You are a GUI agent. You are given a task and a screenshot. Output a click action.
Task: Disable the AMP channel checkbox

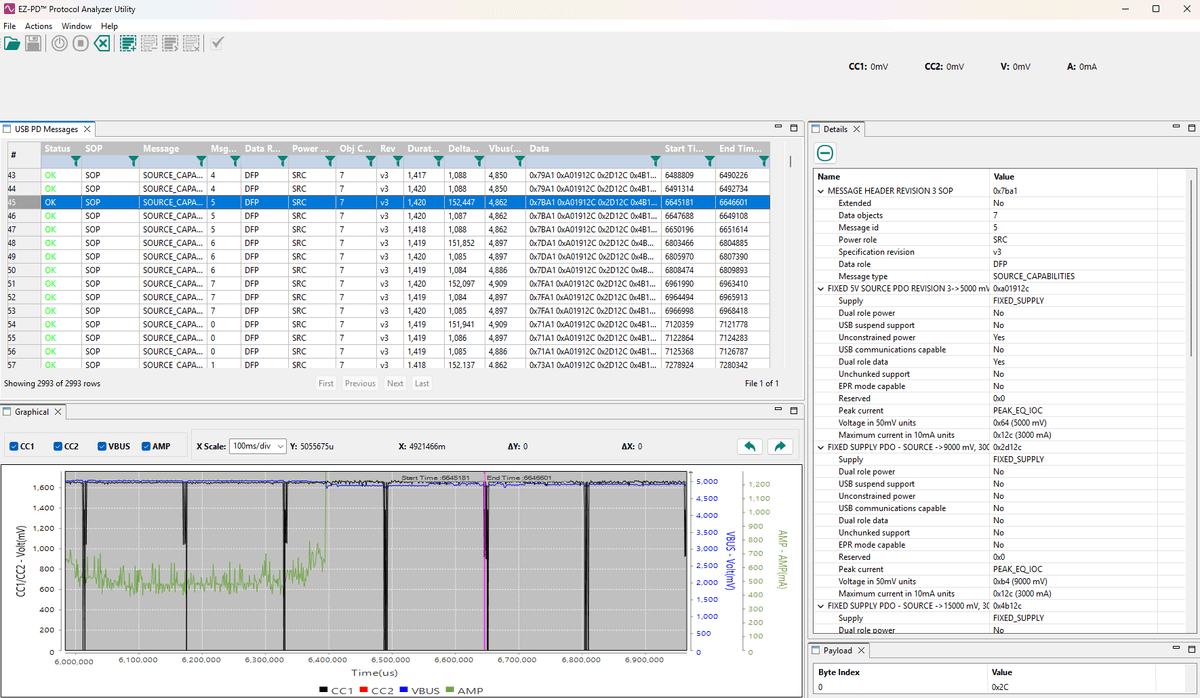(x=147, y=446)
